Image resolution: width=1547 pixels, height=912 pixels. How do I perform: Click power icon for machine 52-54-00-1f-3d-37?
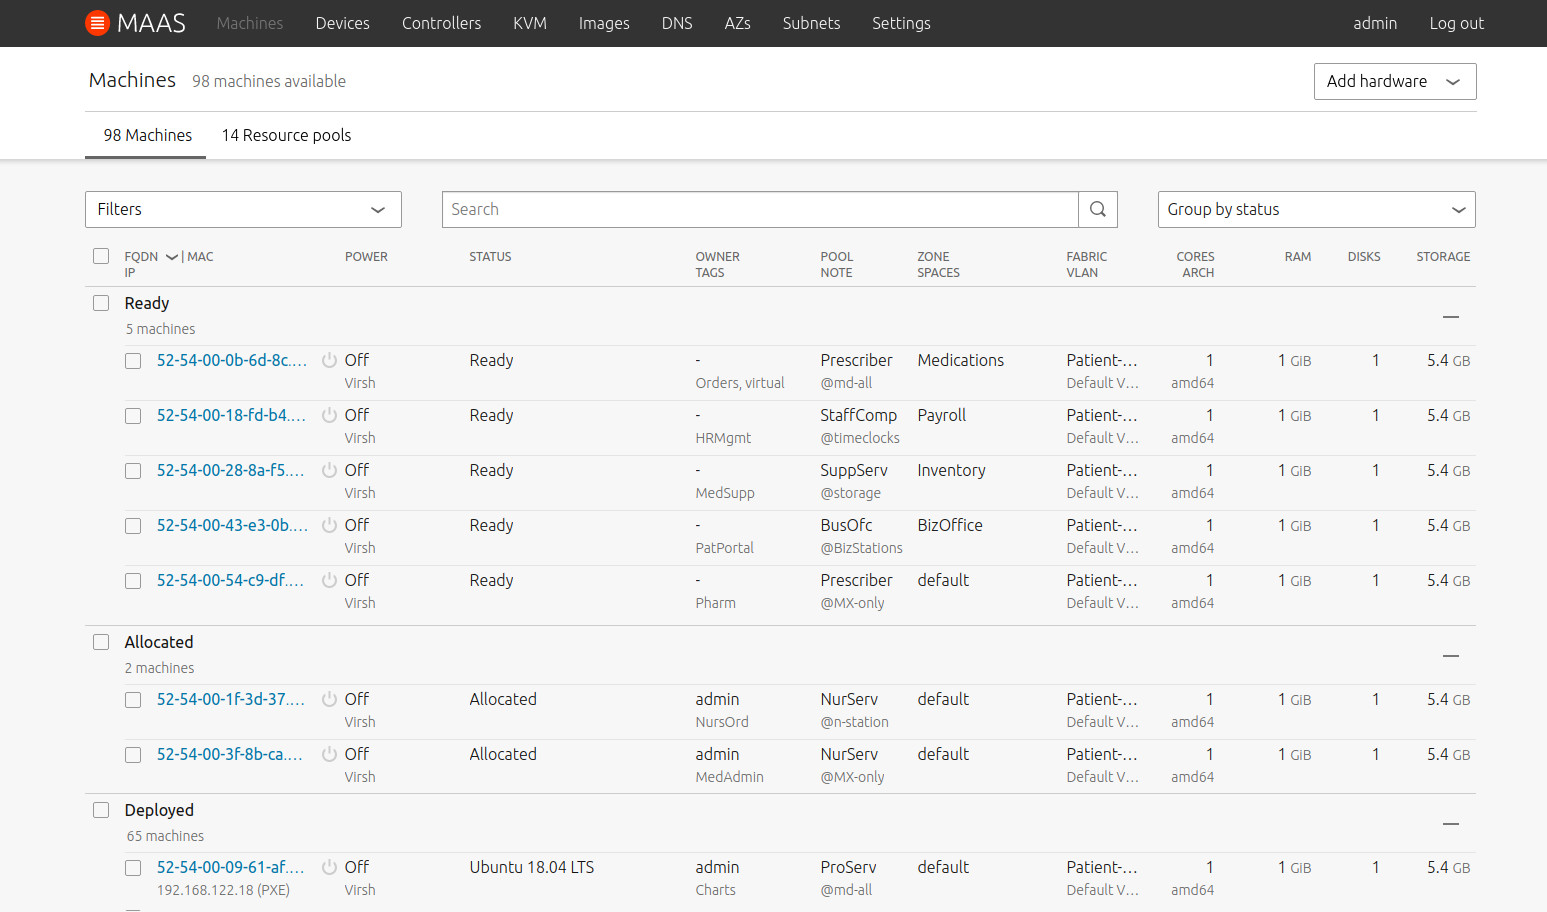pyautogui.click(x=329, y=699)
